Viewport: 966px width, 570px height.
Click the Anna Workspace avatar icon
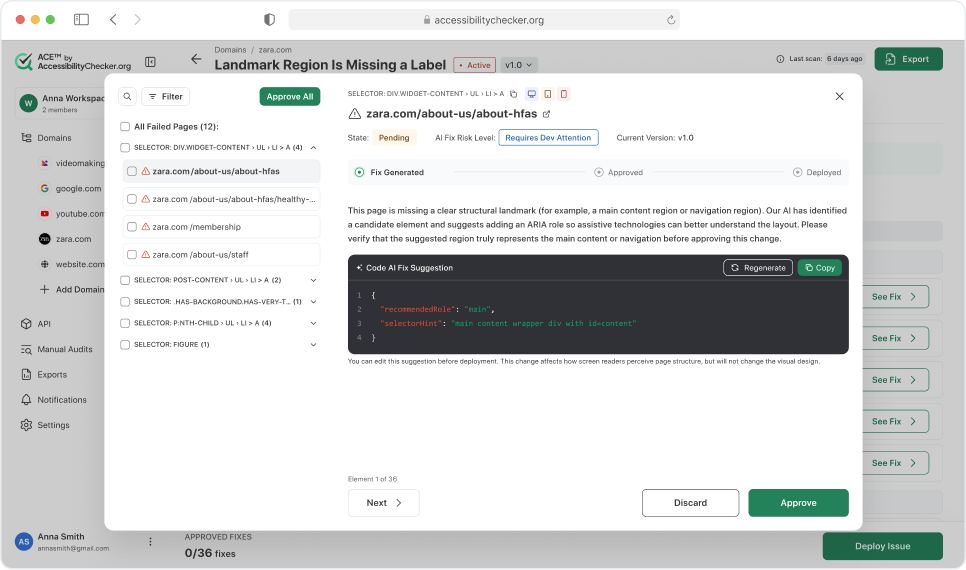pos(28,103)
